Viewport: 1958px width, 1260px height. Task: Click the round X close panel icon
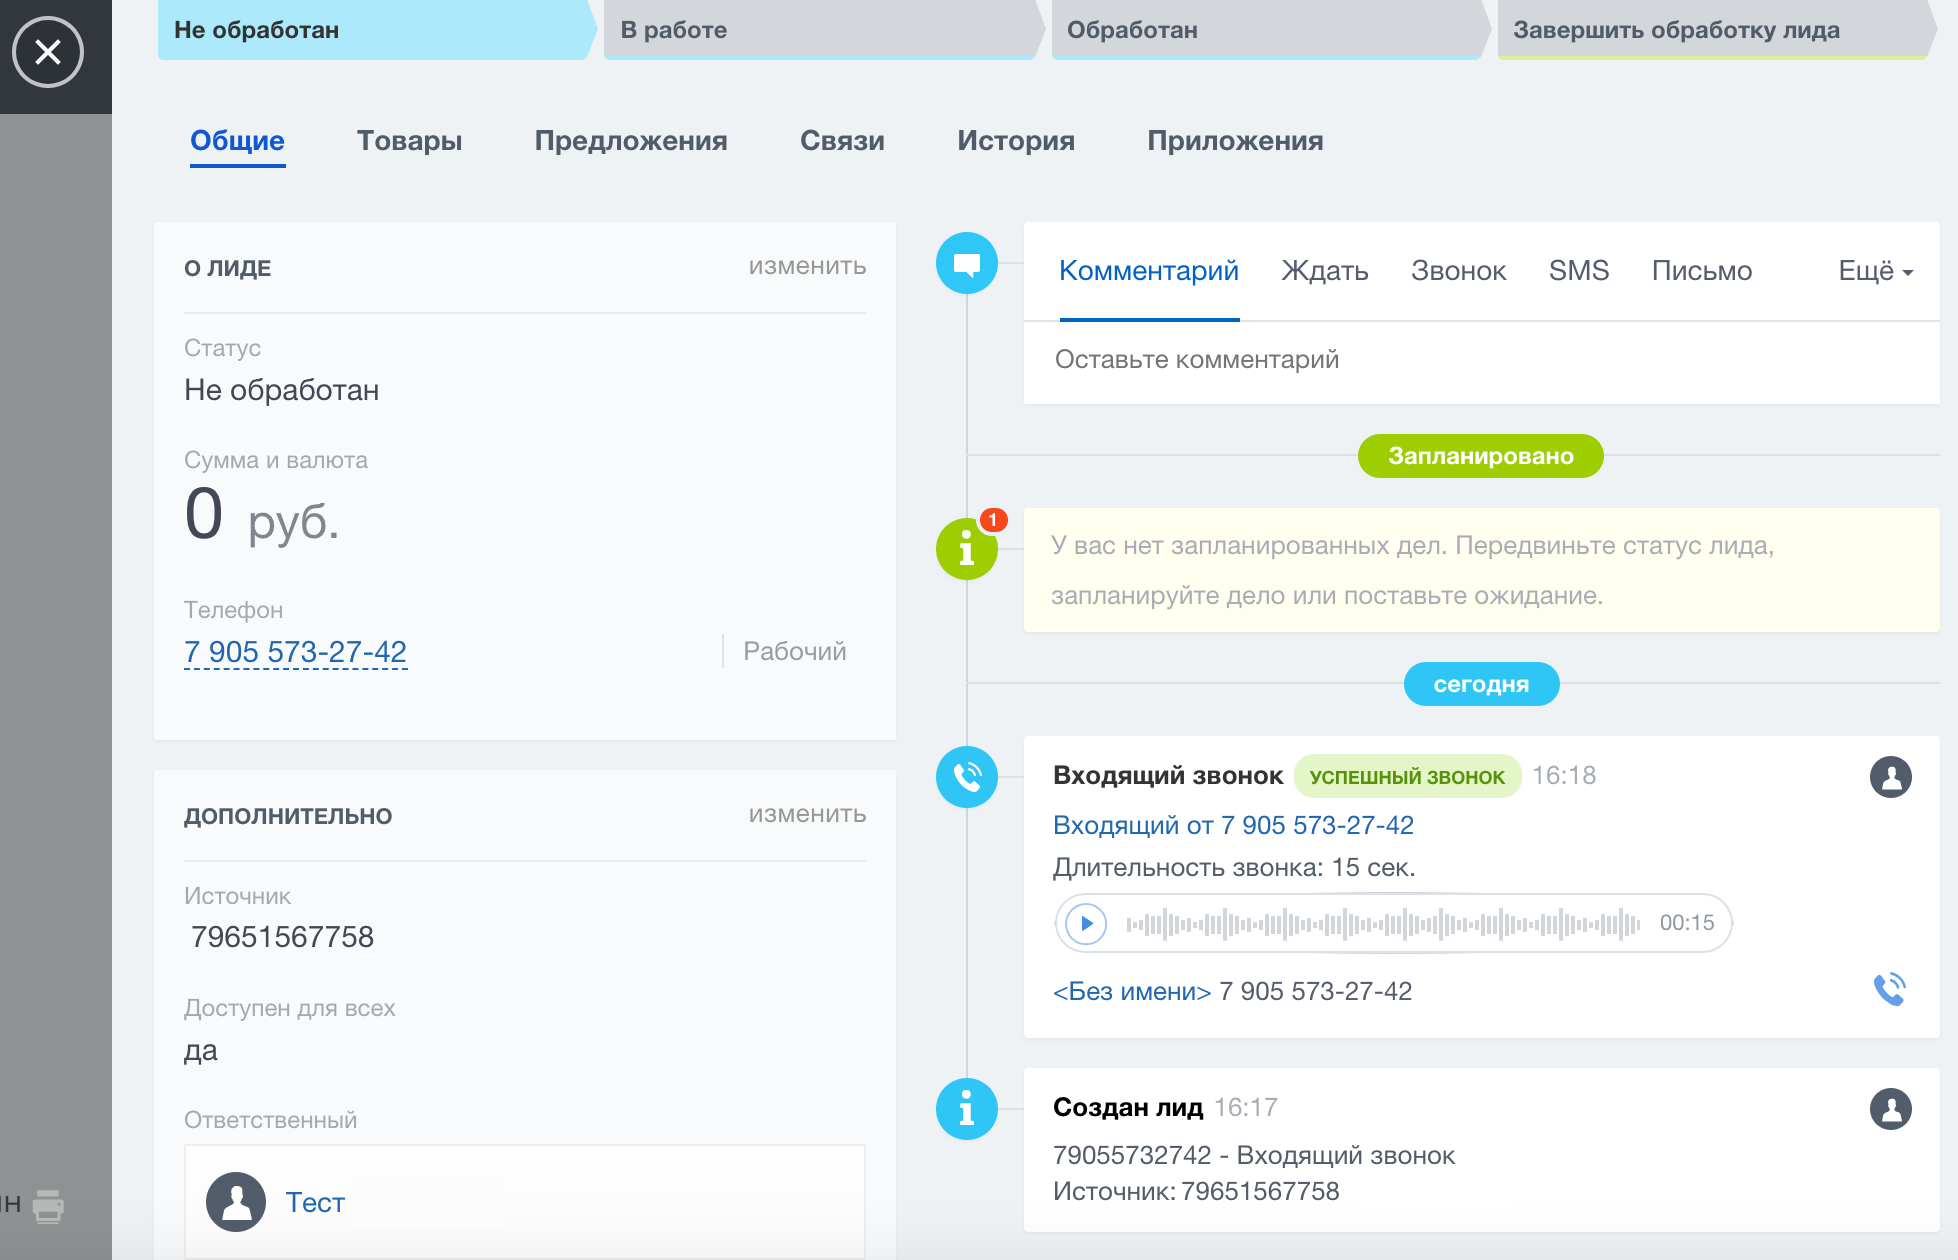tap(48, 52)
